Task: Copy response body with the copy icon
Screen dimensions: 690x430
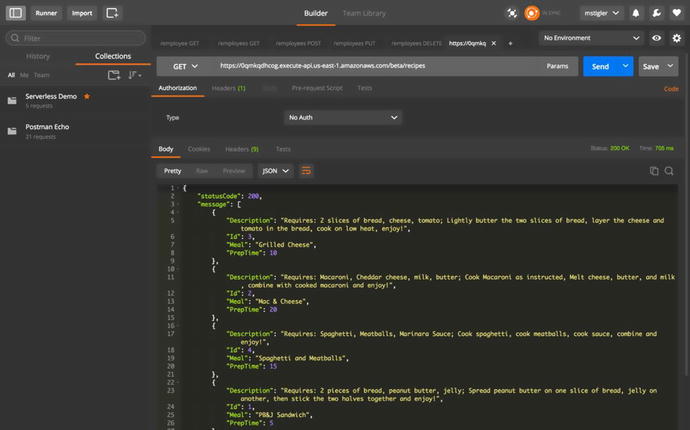Action: [x=655, y=171]
